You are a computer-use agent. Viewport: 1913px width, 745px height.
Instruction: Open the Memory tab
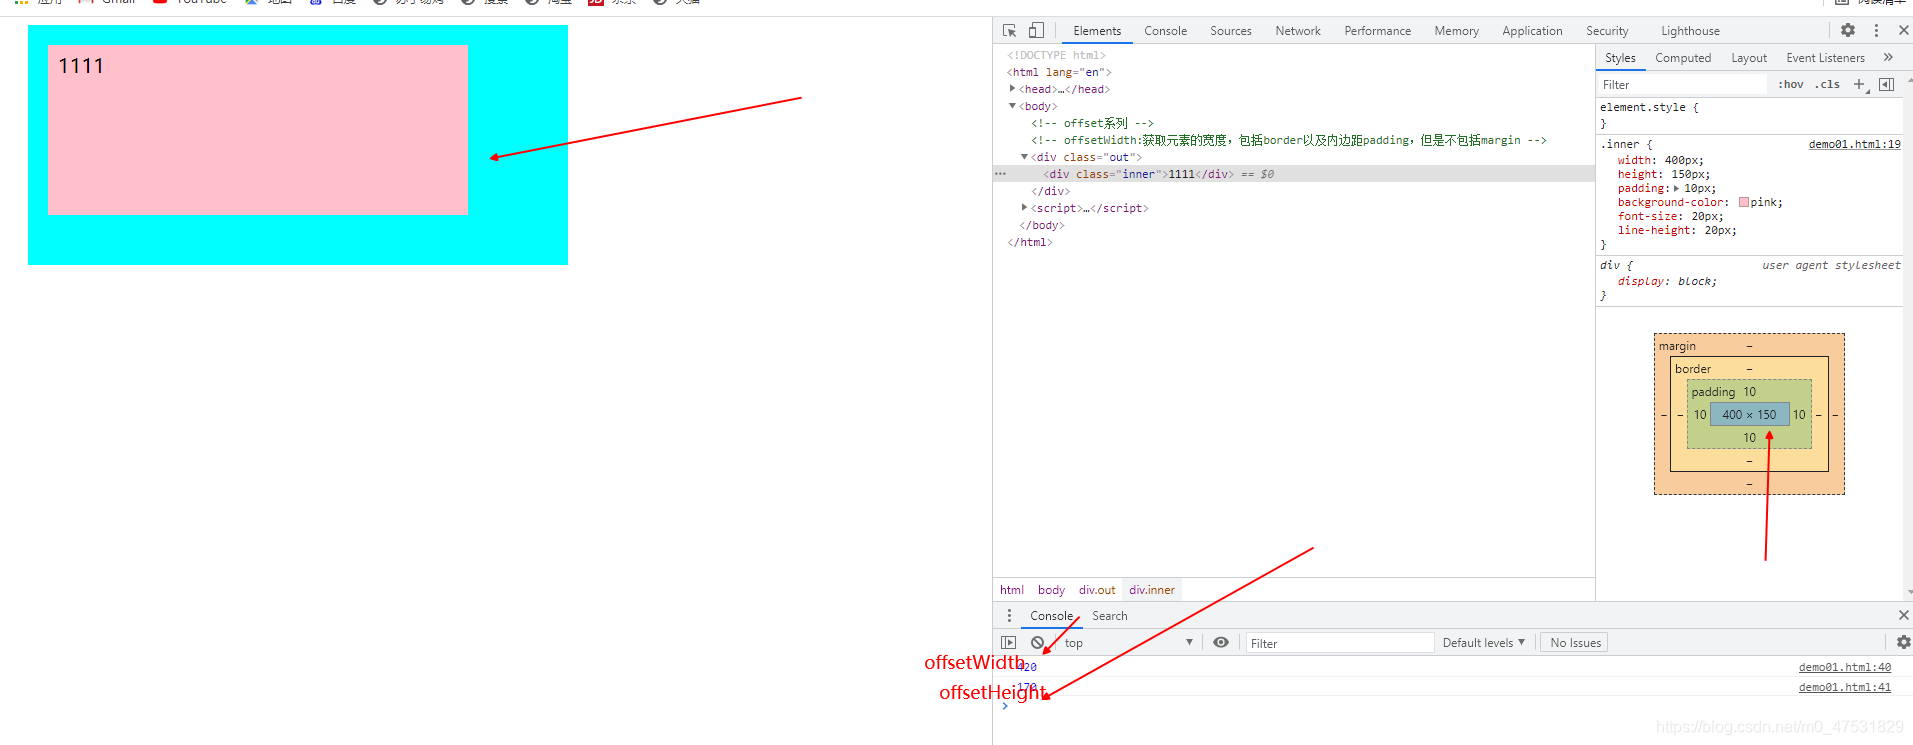coord(1457,31)
